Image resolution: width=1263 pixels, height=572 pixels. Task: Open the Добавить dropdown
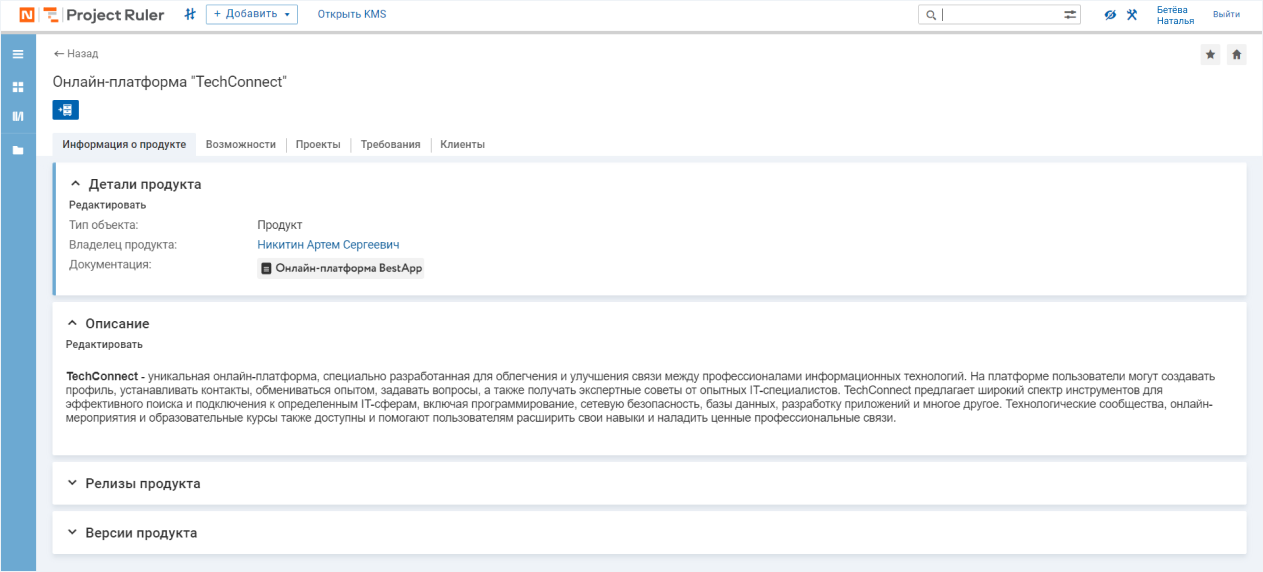(x=252, y=14)
